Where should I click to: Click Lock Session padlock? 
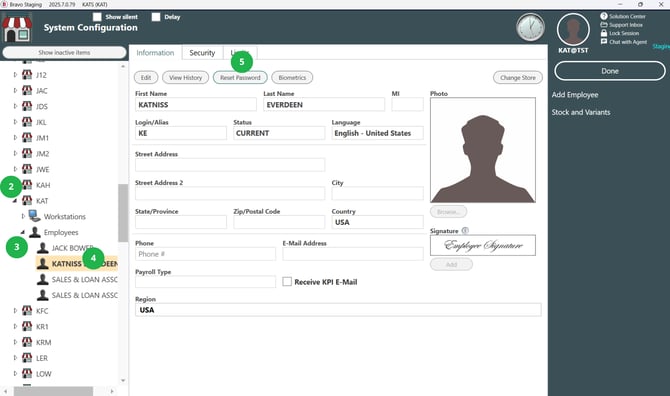pos(604,33)
